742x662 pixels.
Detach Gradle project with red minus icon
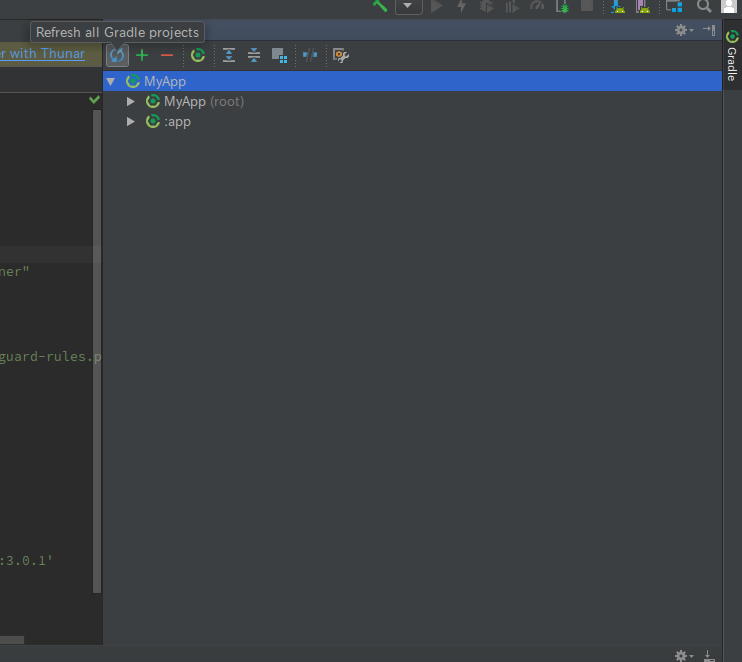click(x=167, y=55)
